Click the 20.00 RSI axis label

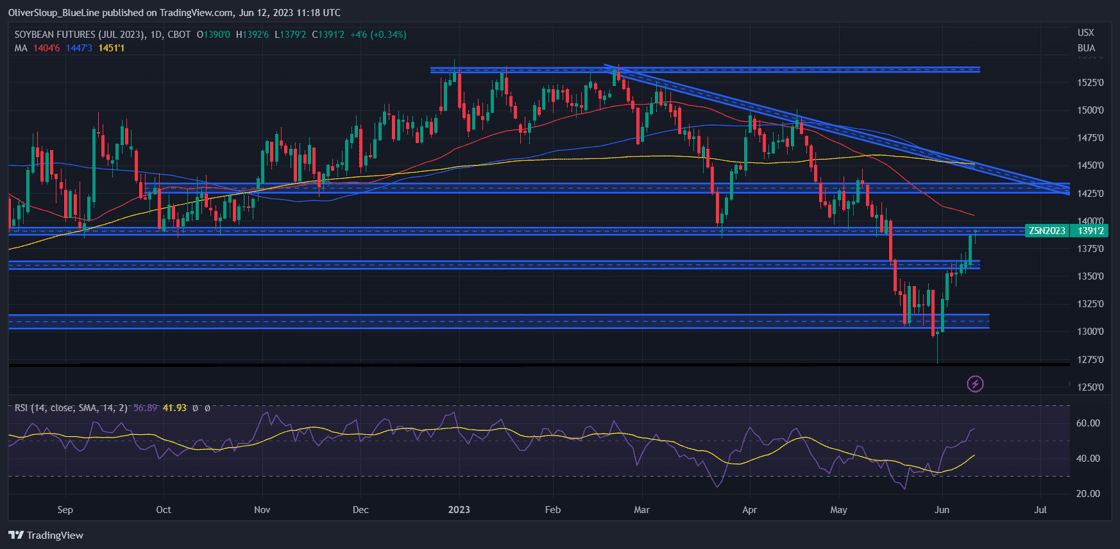1089,494
